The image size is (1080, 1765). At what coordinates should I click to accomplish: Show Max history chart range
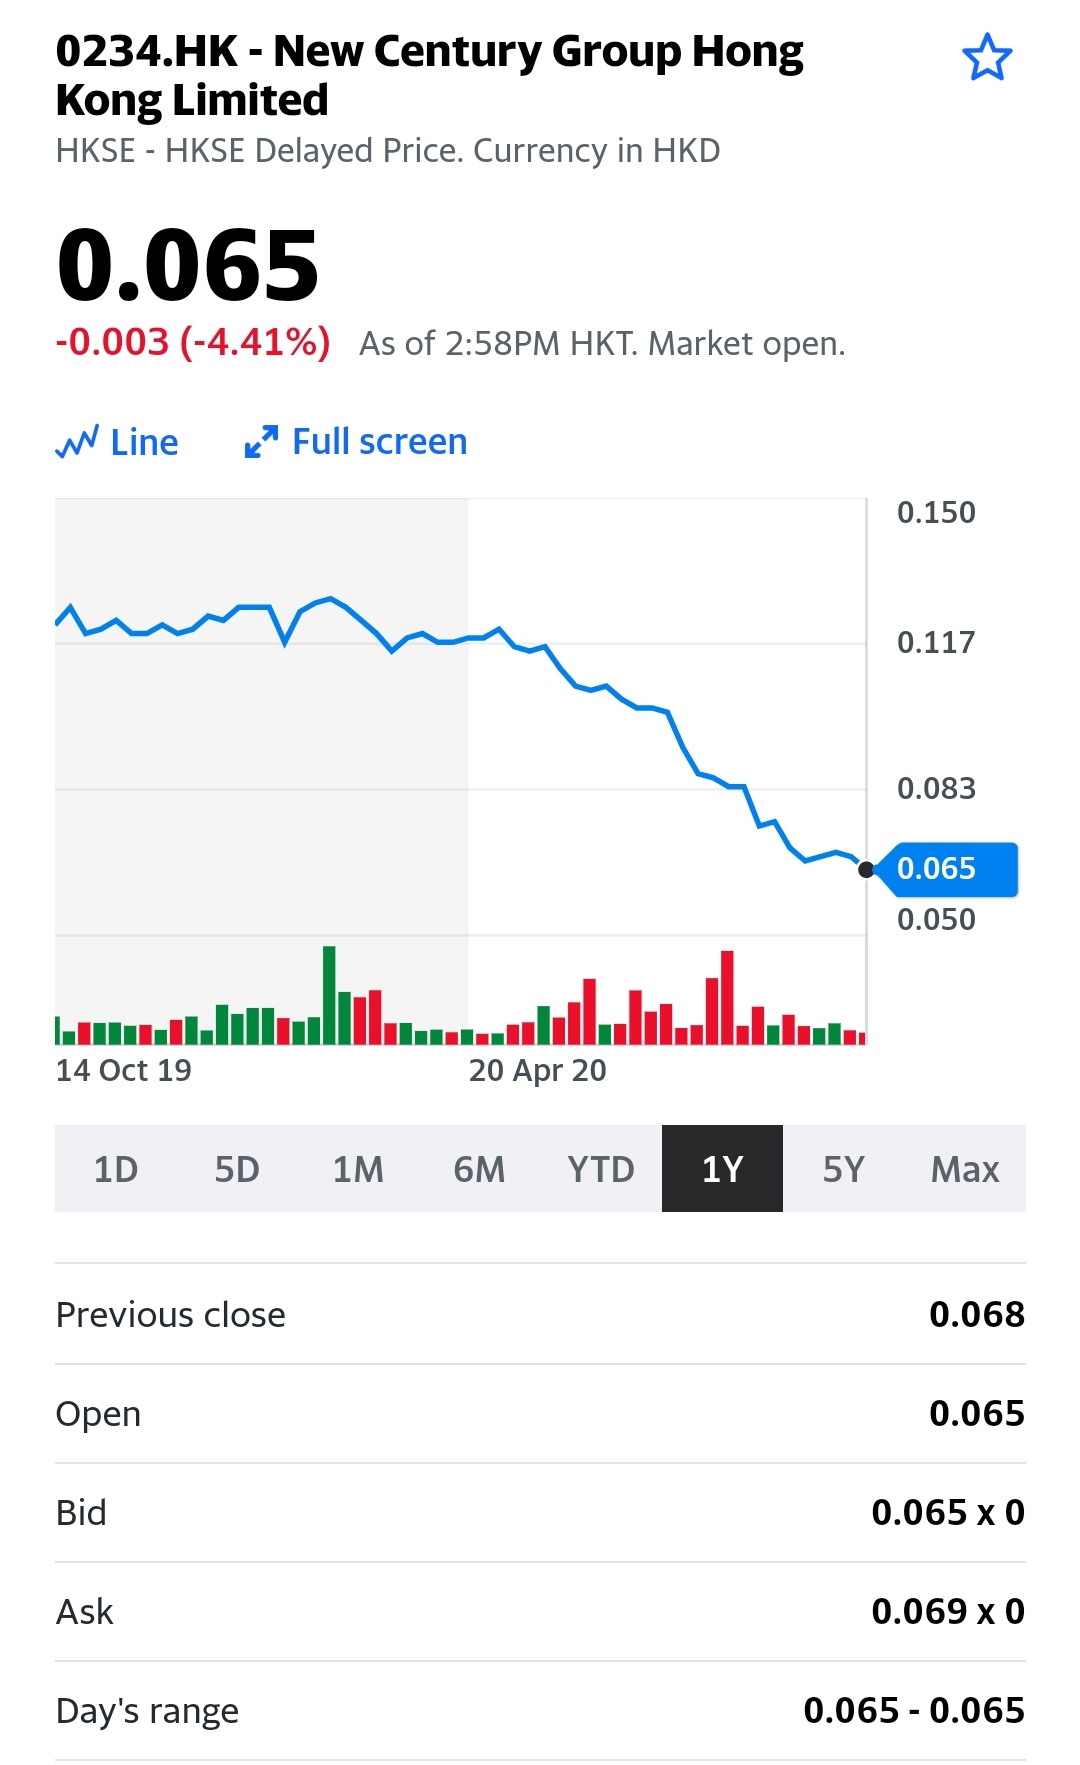point(964,1169)
